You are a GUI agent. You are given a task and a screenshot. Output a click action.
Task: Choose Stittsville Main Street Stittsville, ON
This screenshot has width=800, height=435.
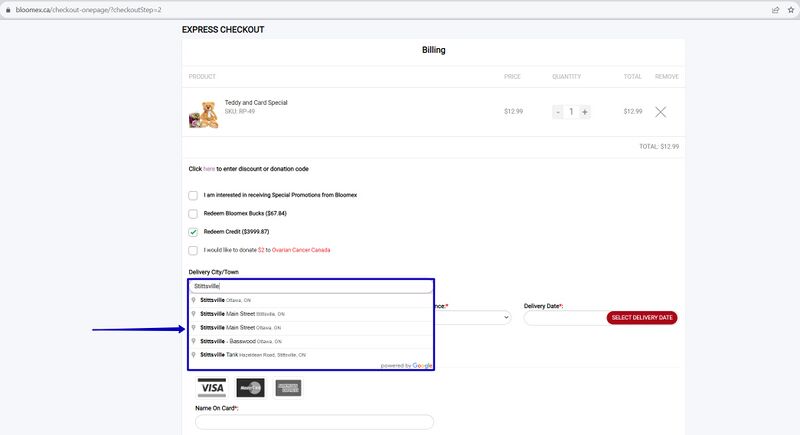point(311,314)
